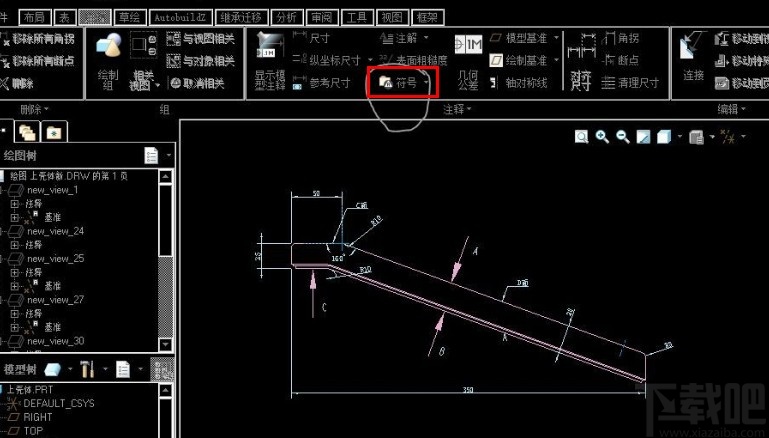Click the 符号 symbol button
The image size is (769, 438).
(x=398, y=83)
